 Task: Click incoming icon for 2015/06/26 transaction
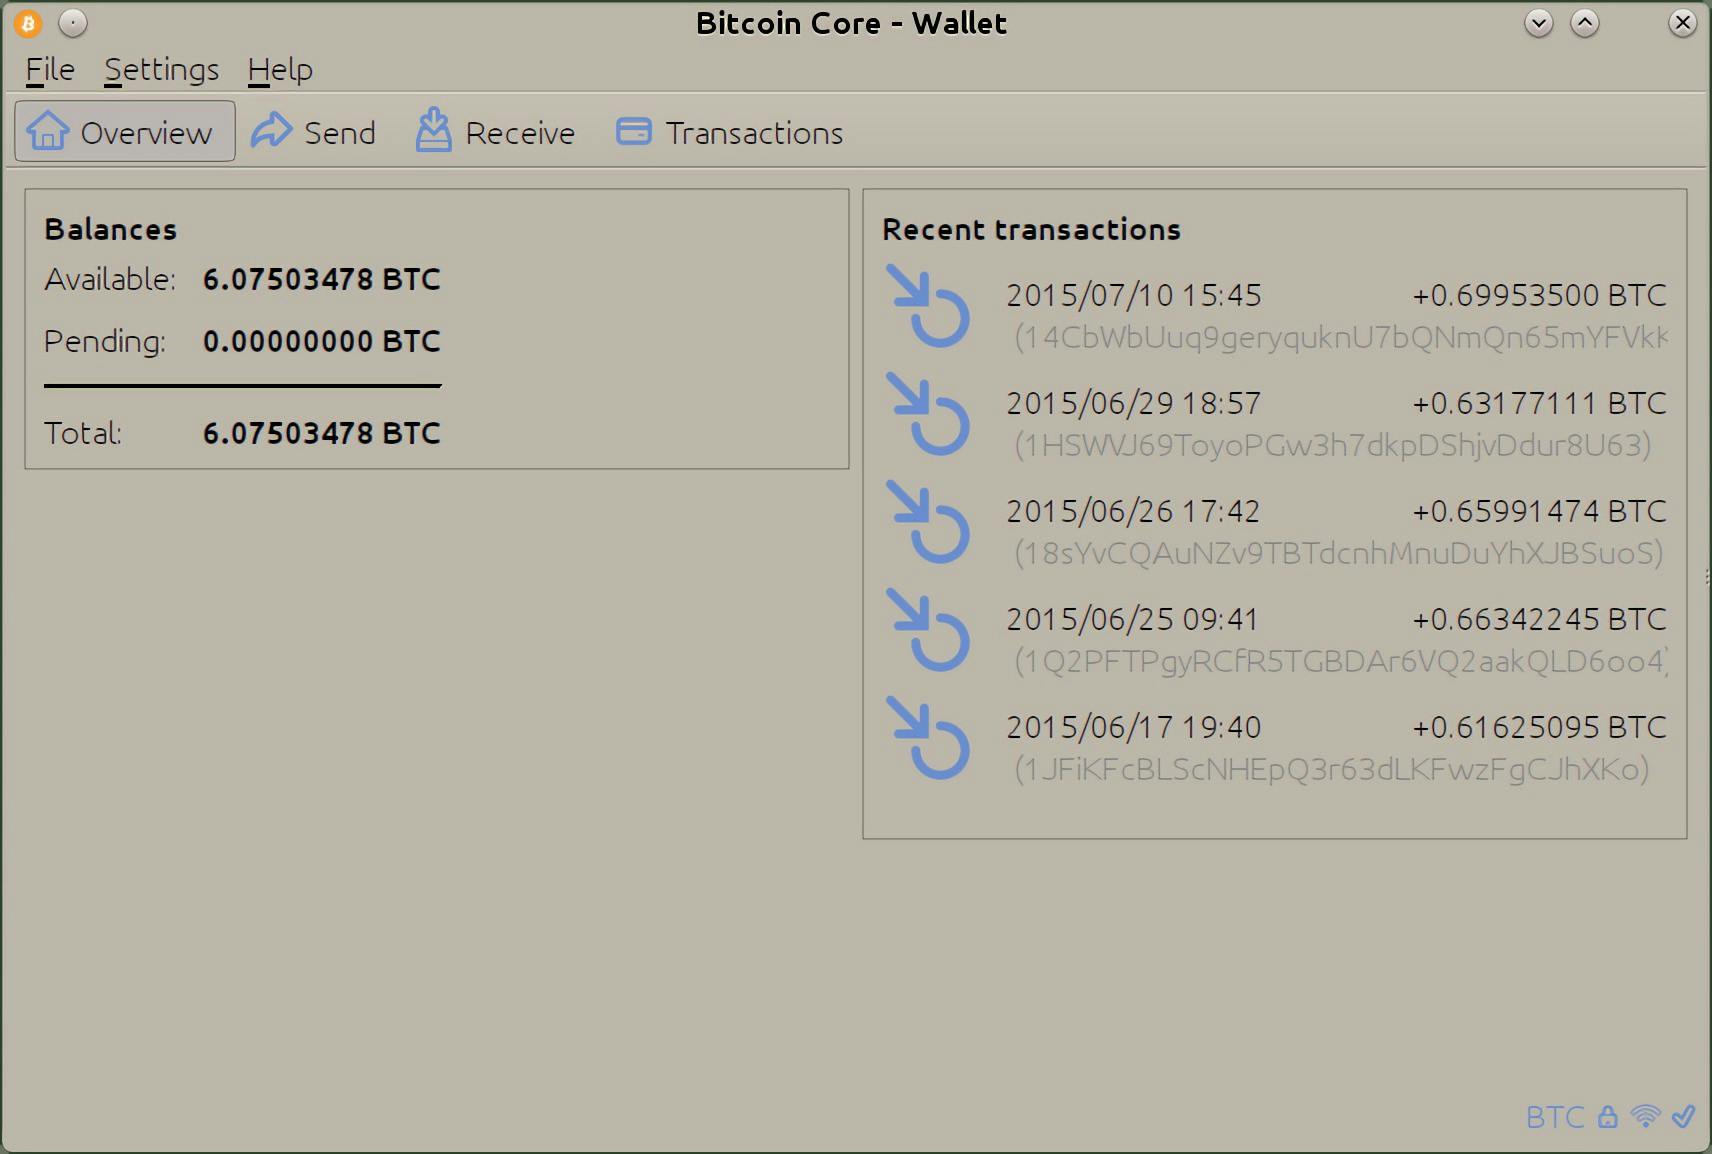coord(928,522)
